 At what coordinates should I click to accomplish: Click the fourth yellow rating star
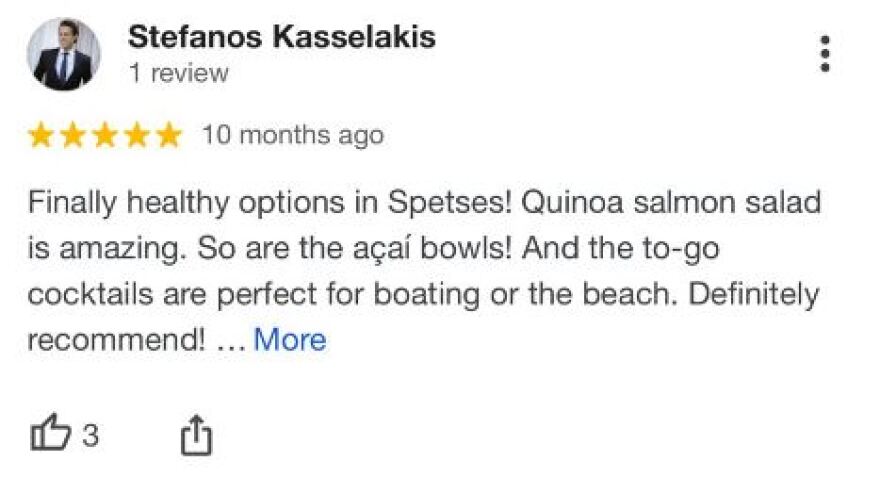pyautogui.click(x=137, y=135)
